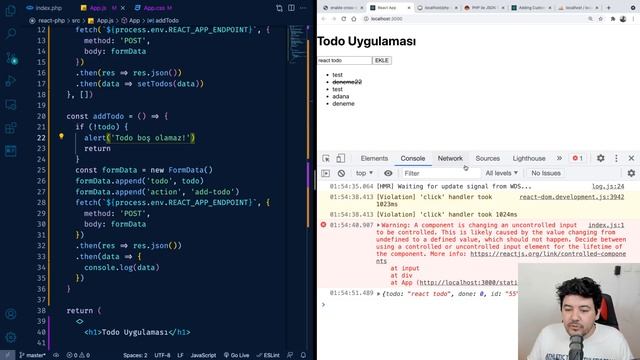
Task: Expand the logged todo object in console
Action: pos(379,293)
